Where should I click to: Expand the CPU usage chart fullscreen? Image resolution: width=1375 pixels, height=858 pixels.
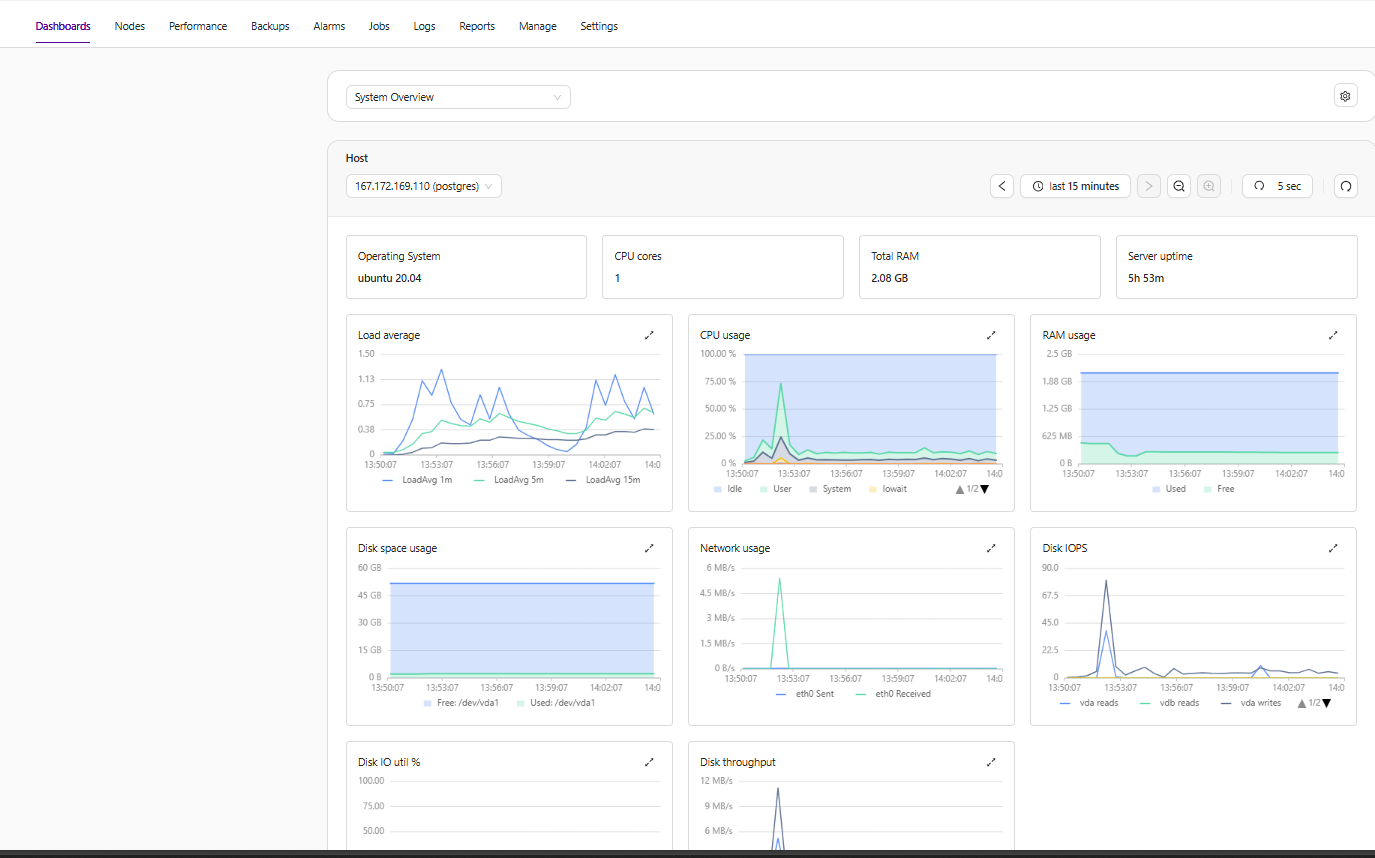point(991,335)
